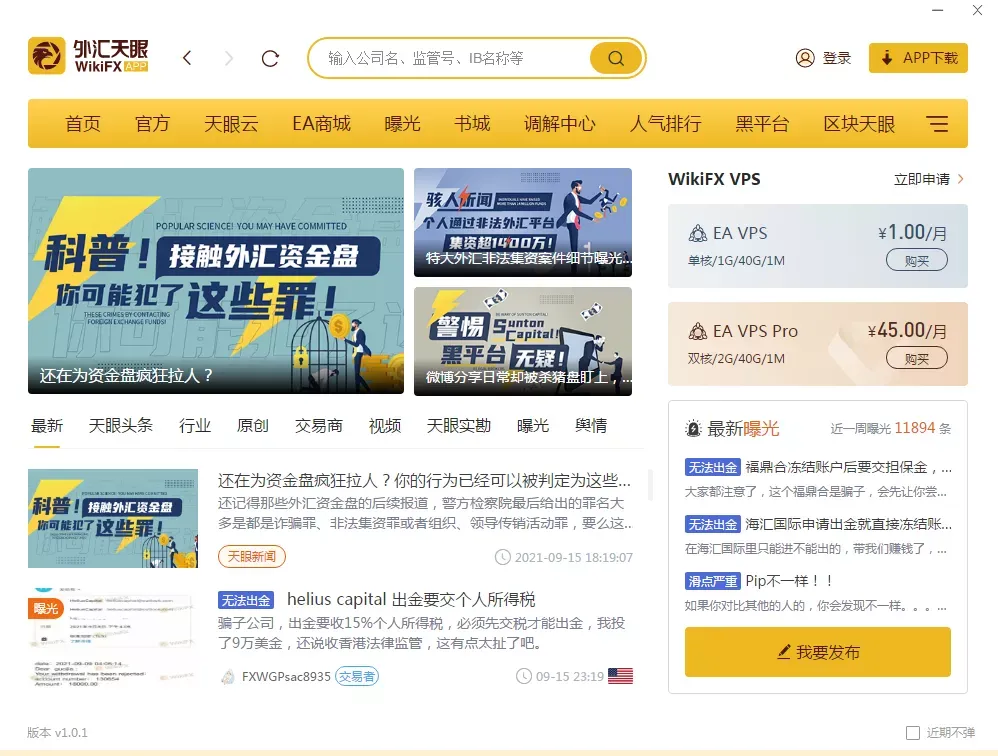Open the 官方 menu item
Screen dimensions: 998x756
152,123
